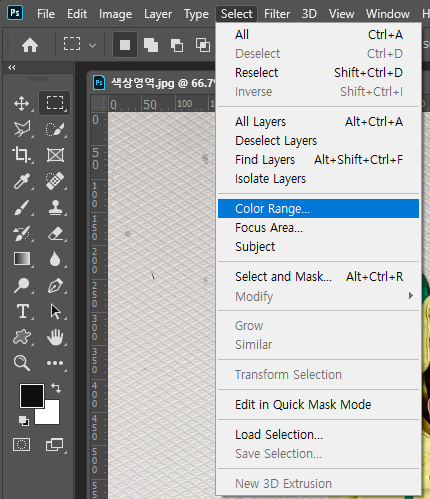This screenshot has width=430, height=499.
Task: Select the Rectangular Marquee tool in toolbox
Action: (x=55, y=103)
